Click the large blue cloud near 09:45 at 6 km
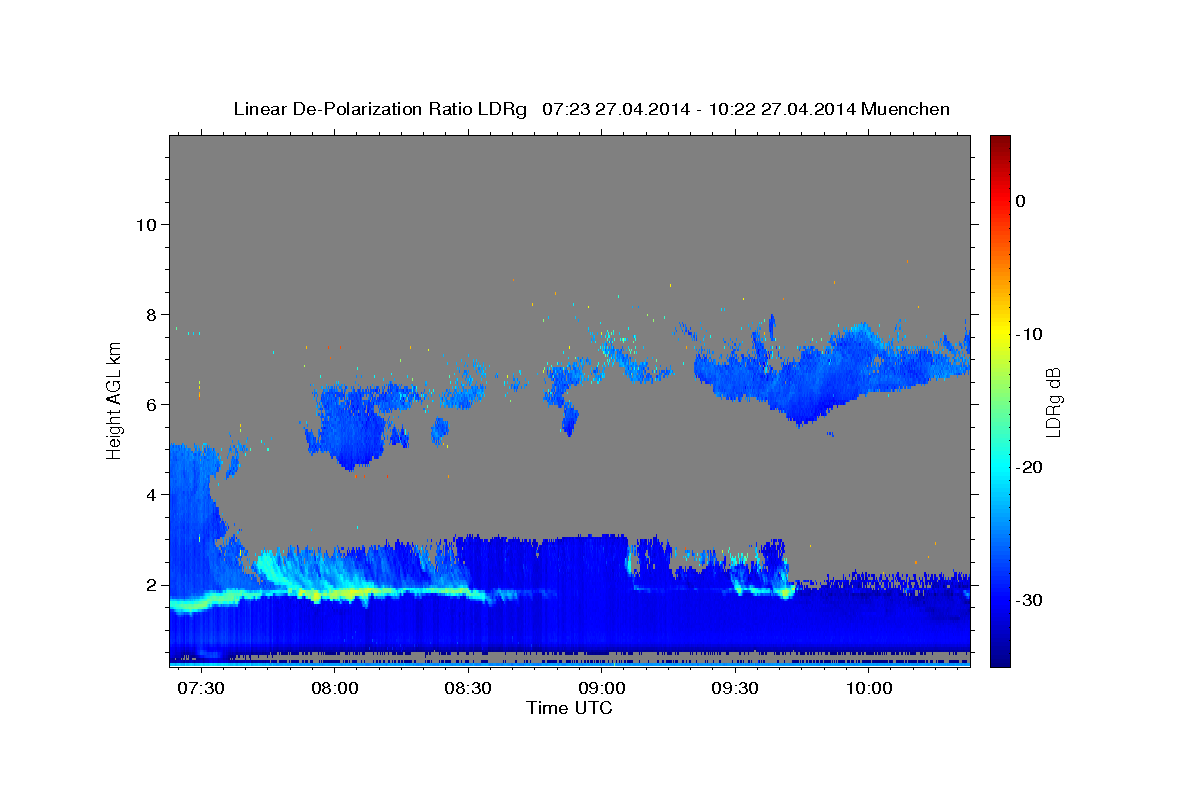 pos(820,375)
